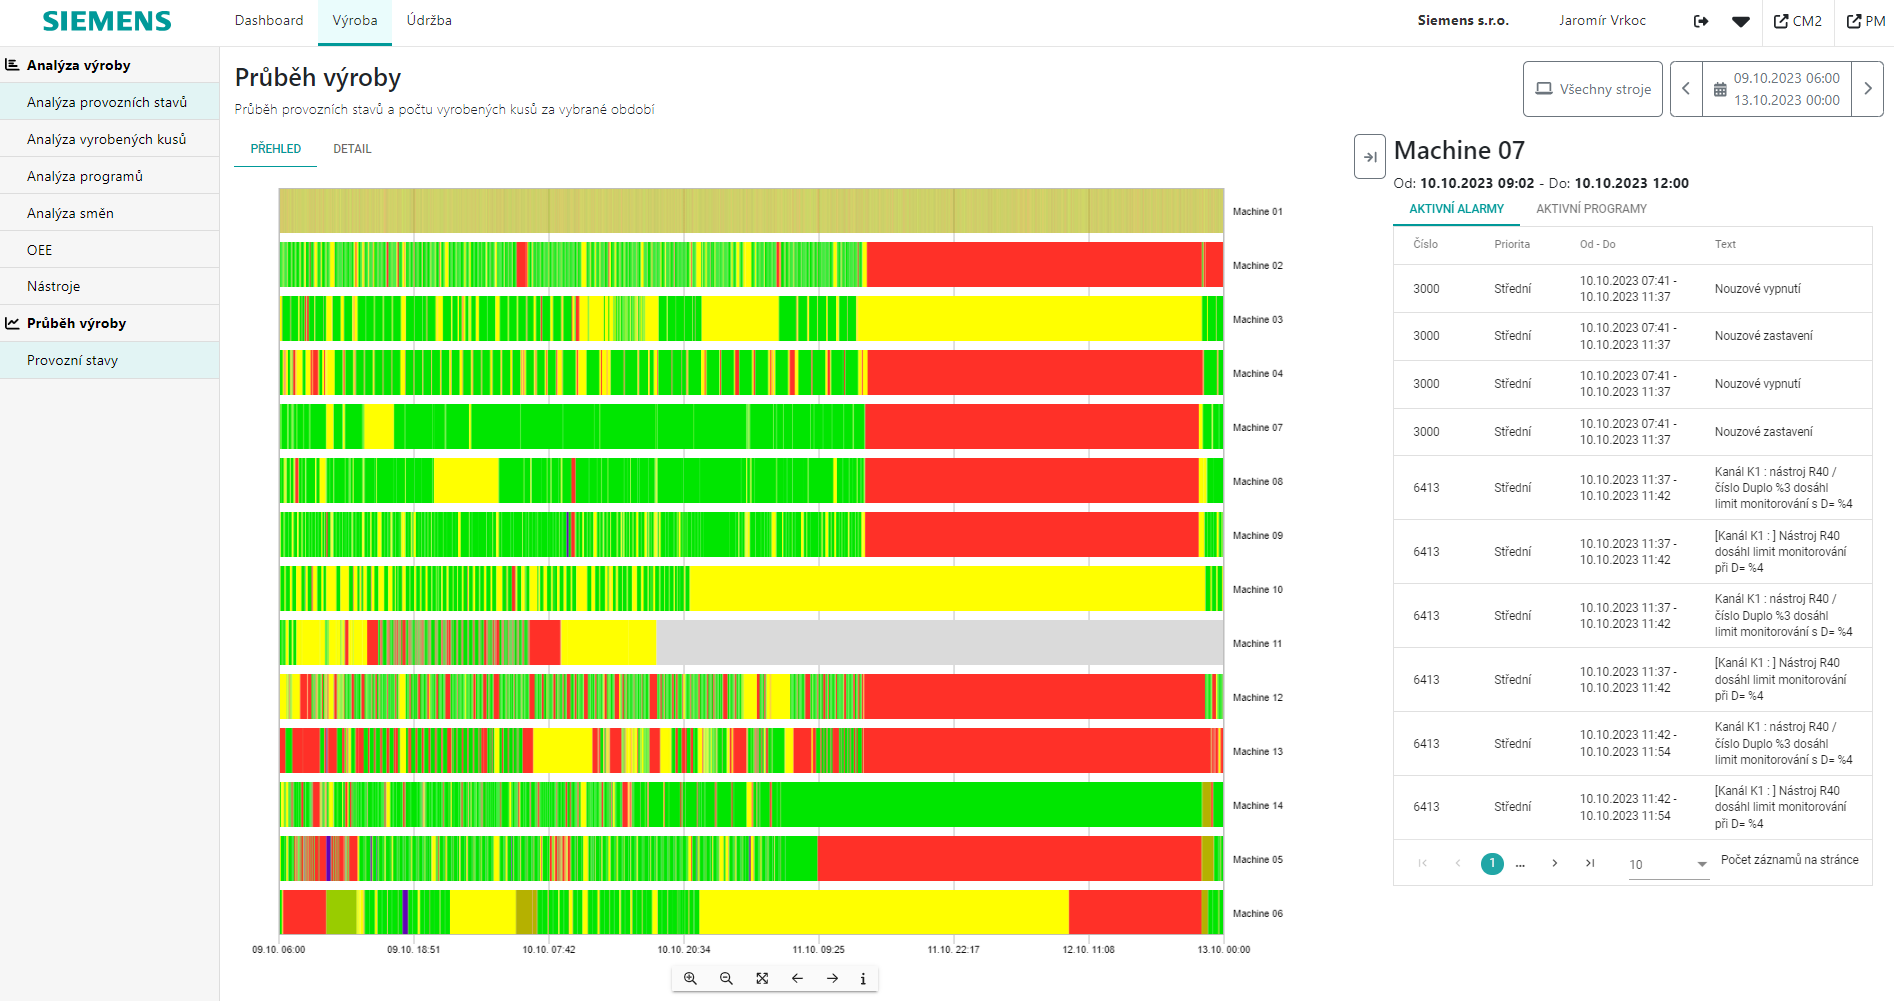Go to next date range

pyautogui.click(x=1867, y=89)
